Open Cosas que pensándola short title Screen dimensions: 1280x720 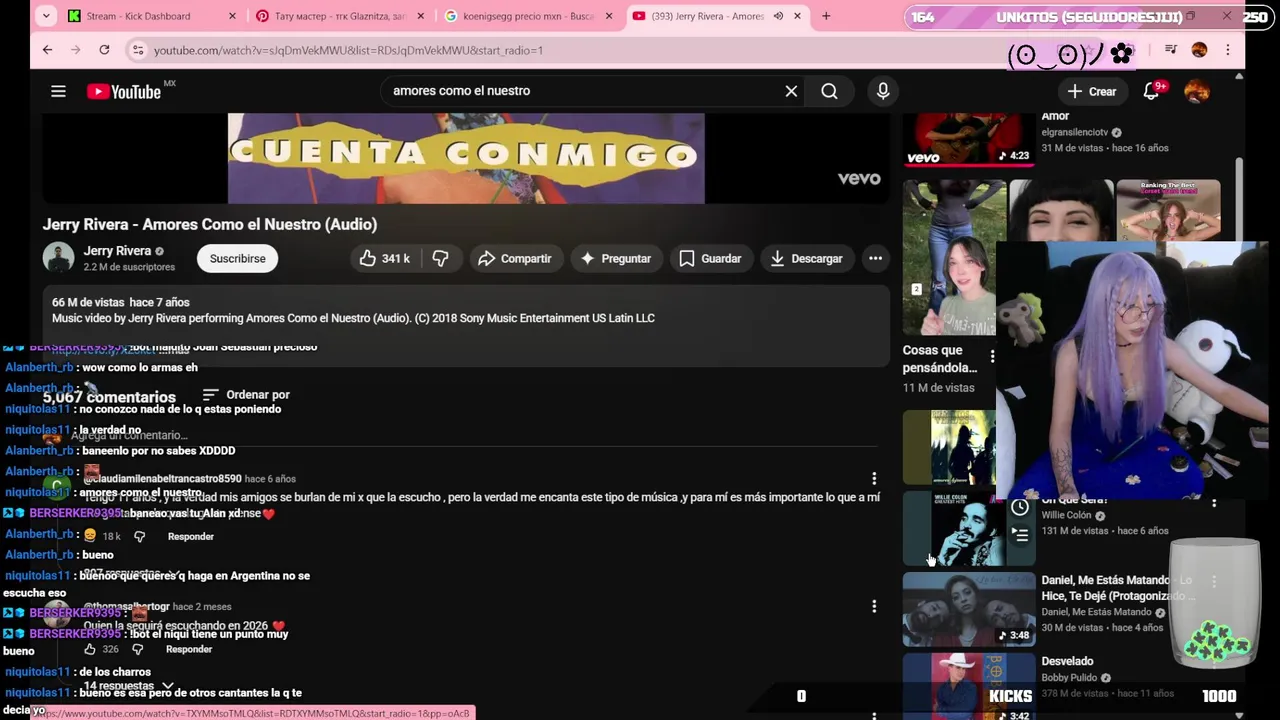click(940, 359)
